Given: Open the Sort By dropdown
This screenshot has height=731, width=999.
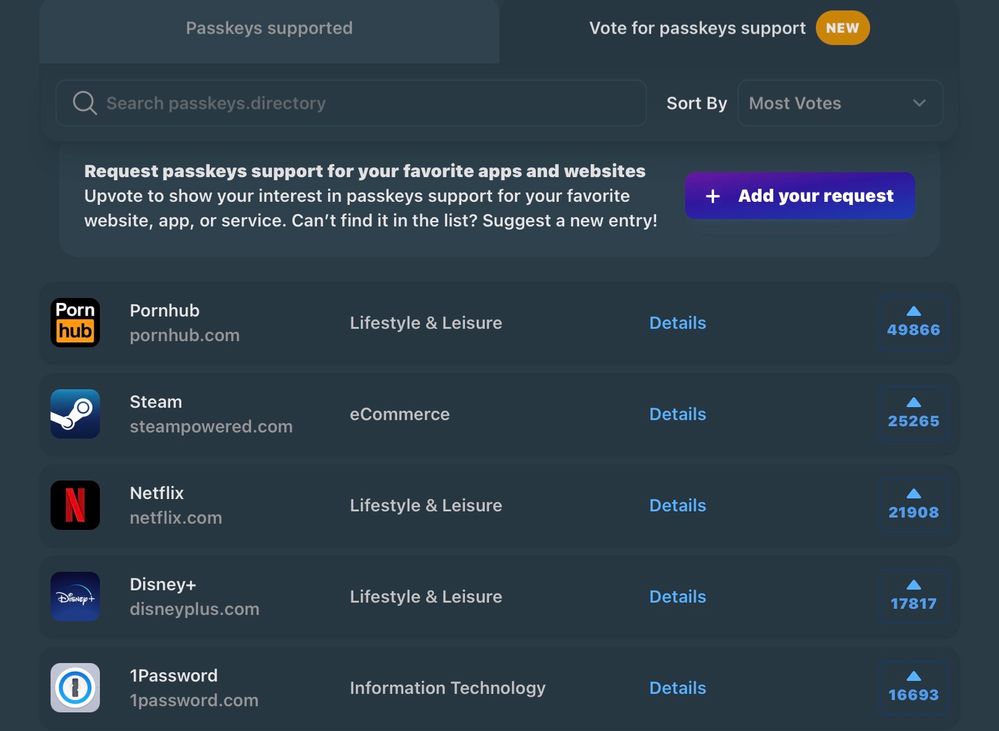Looking at the screenshot, I should (x=839, y=103).
